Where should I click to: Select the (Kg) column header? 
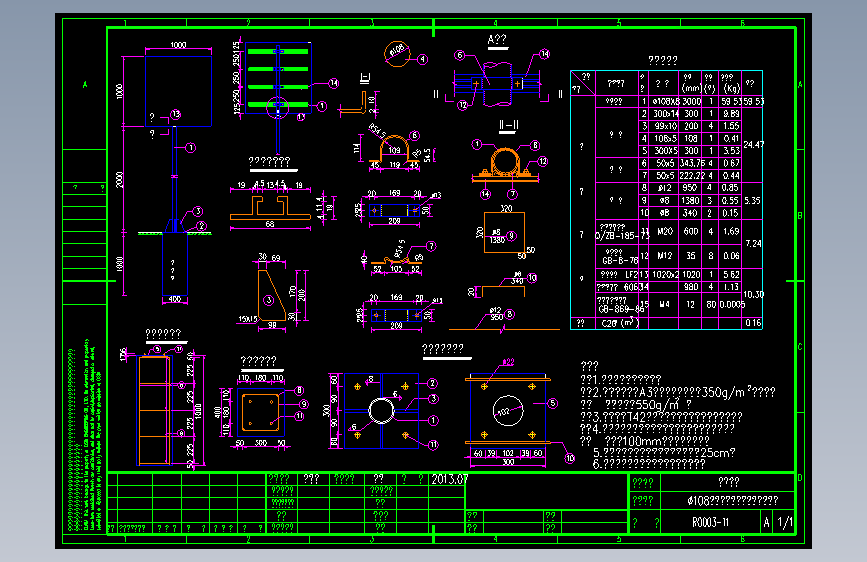[731, 89]
